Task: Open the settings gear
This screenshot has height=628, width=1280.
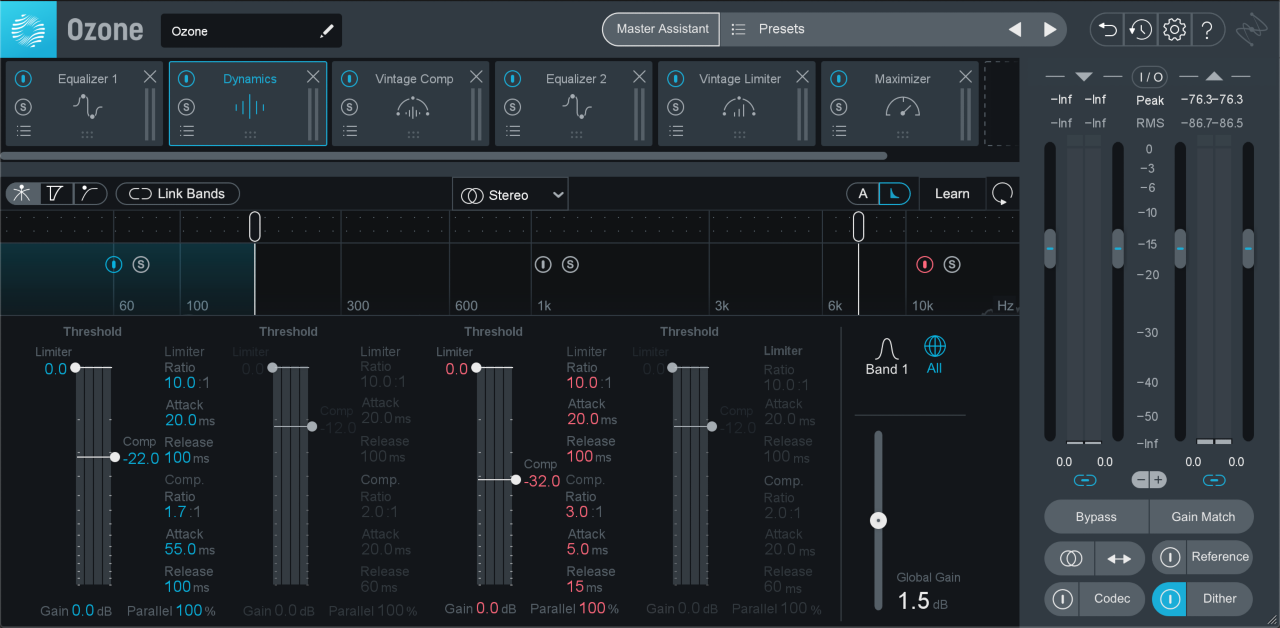Action: click(1174, 30)
